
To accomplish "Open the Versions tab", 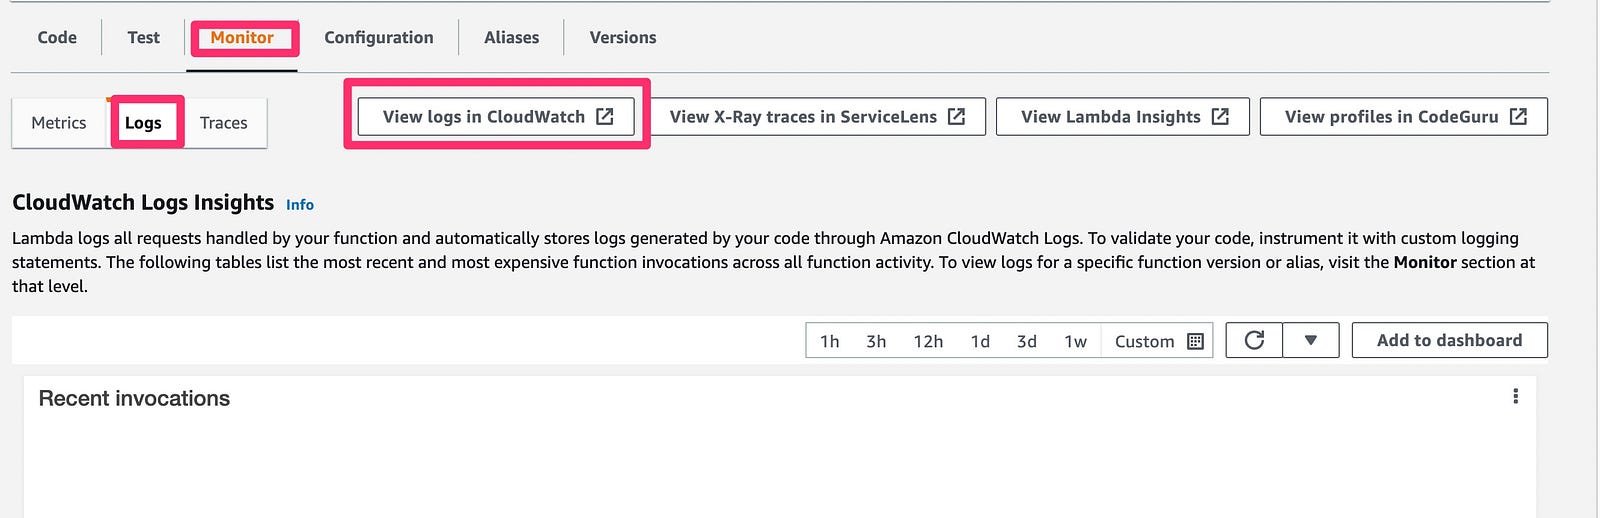I will pos(623,37).
